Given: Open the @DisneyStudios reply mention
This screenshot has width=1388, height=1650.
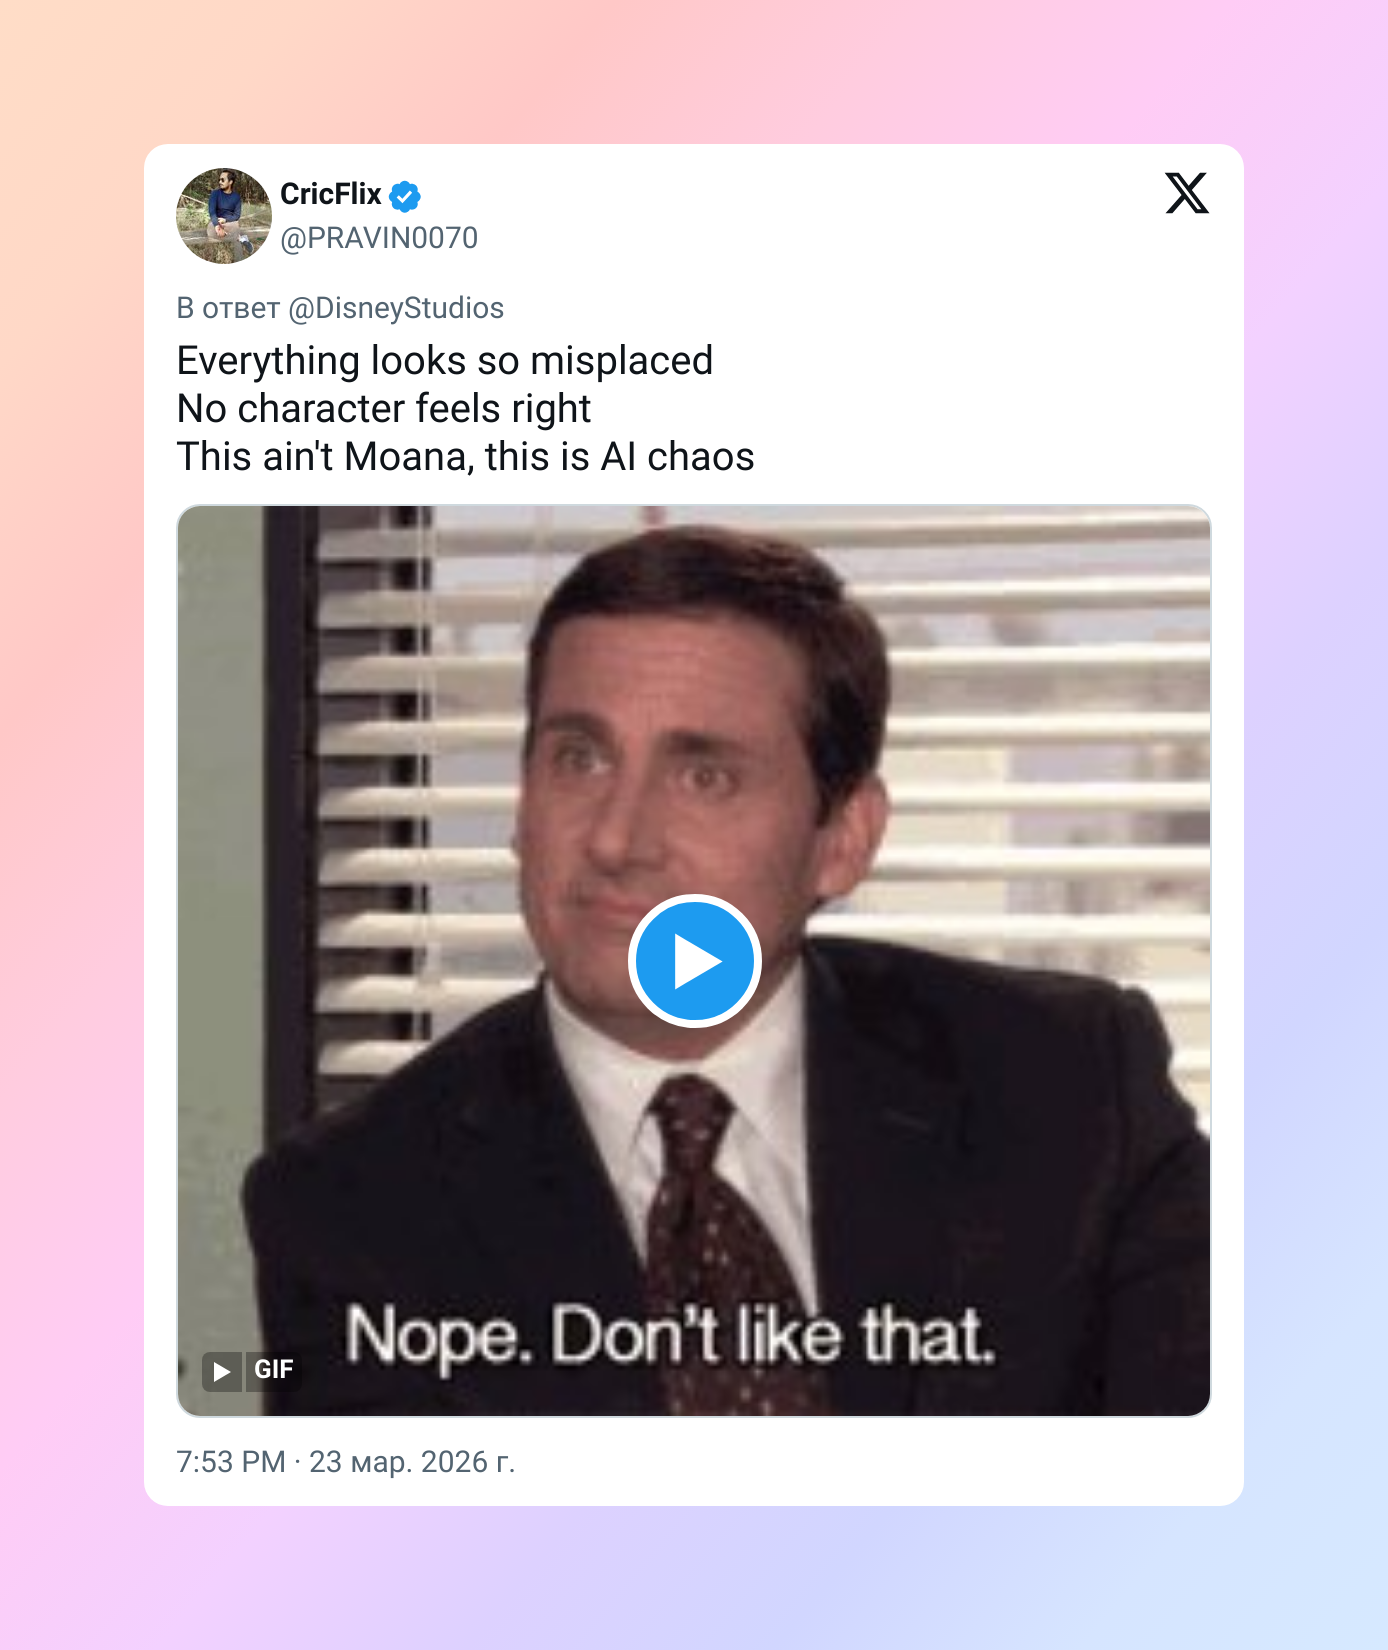Looking at the screenshot, I should (x=396, y=308).
